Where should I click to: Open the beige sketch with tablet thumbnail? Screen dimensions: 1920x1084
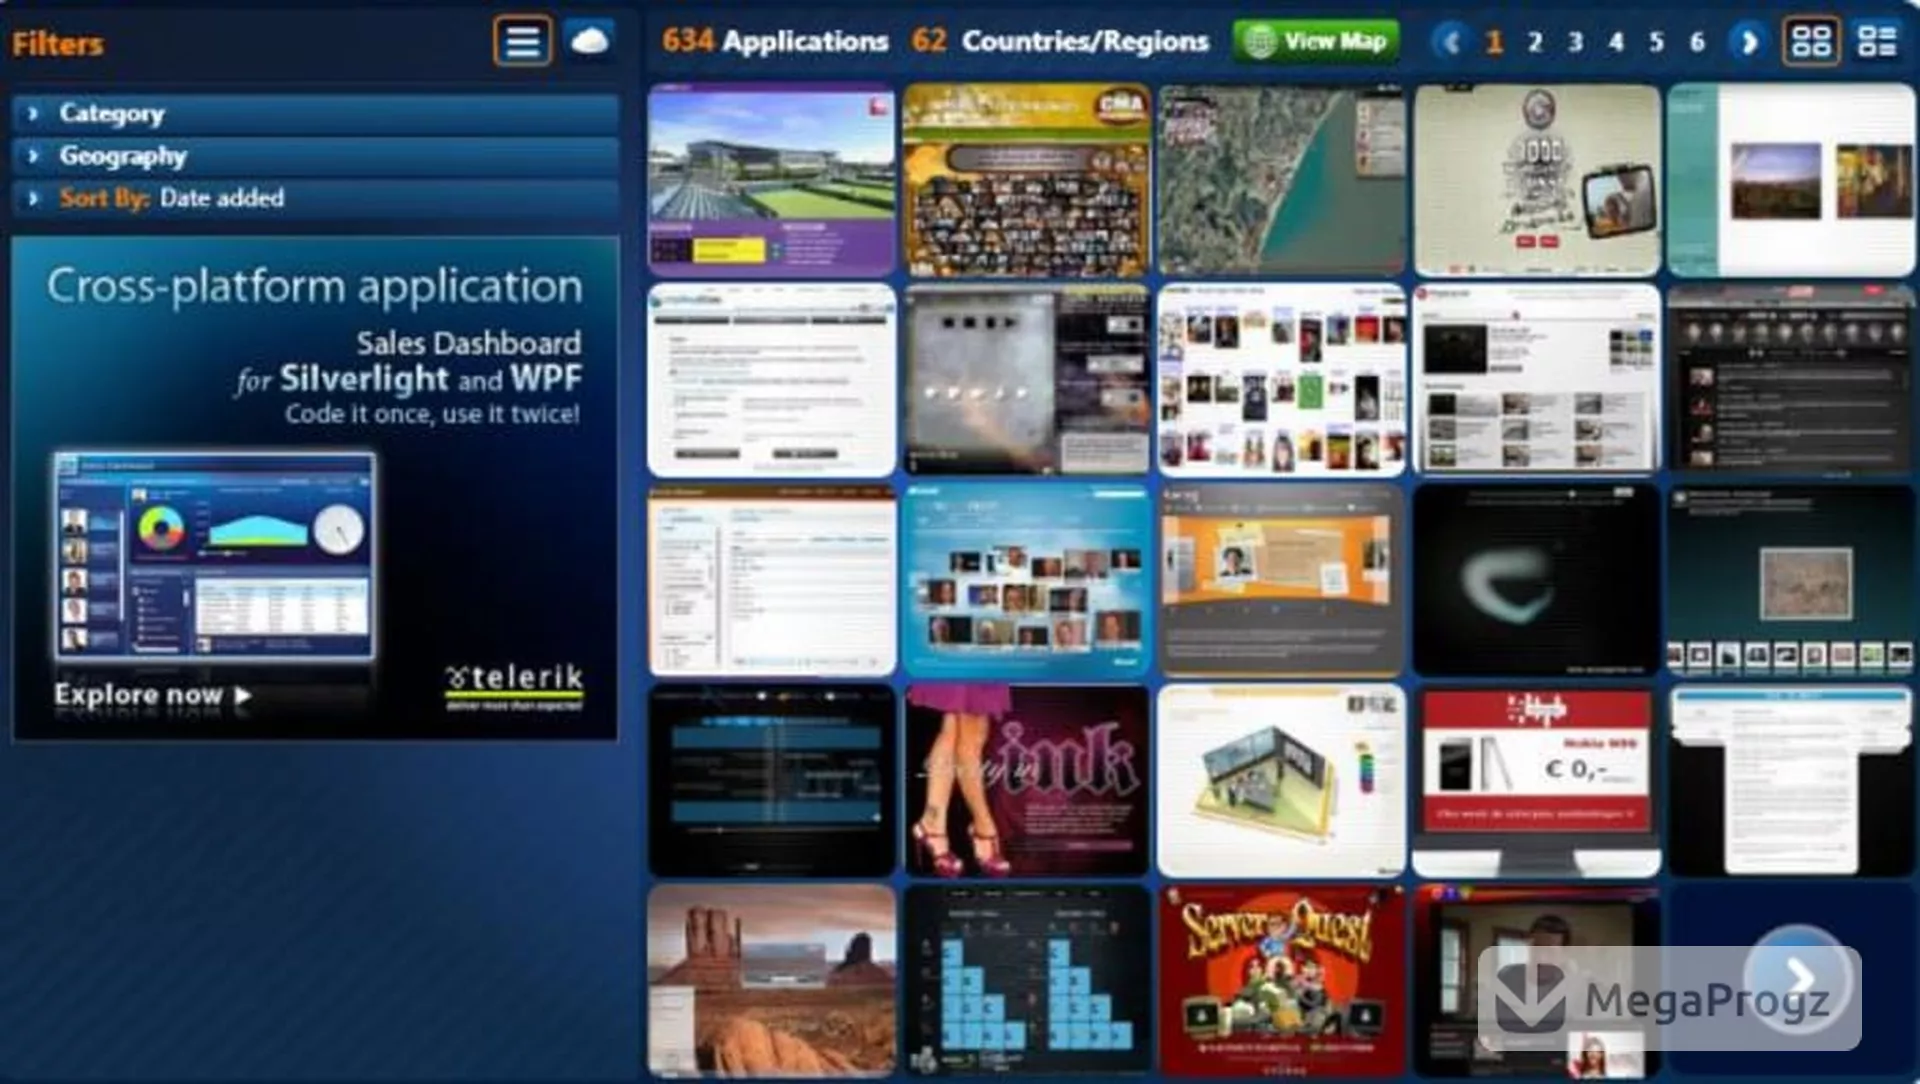click(1537, 180)
